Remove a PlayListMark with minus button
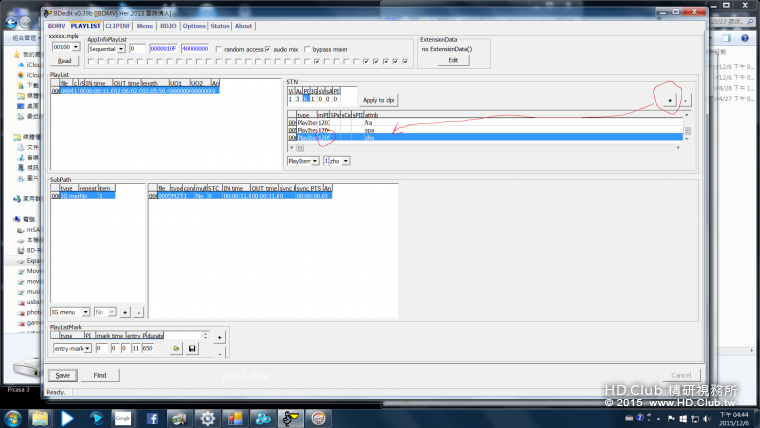The image size is (760, 428). (x=219, y=354)
